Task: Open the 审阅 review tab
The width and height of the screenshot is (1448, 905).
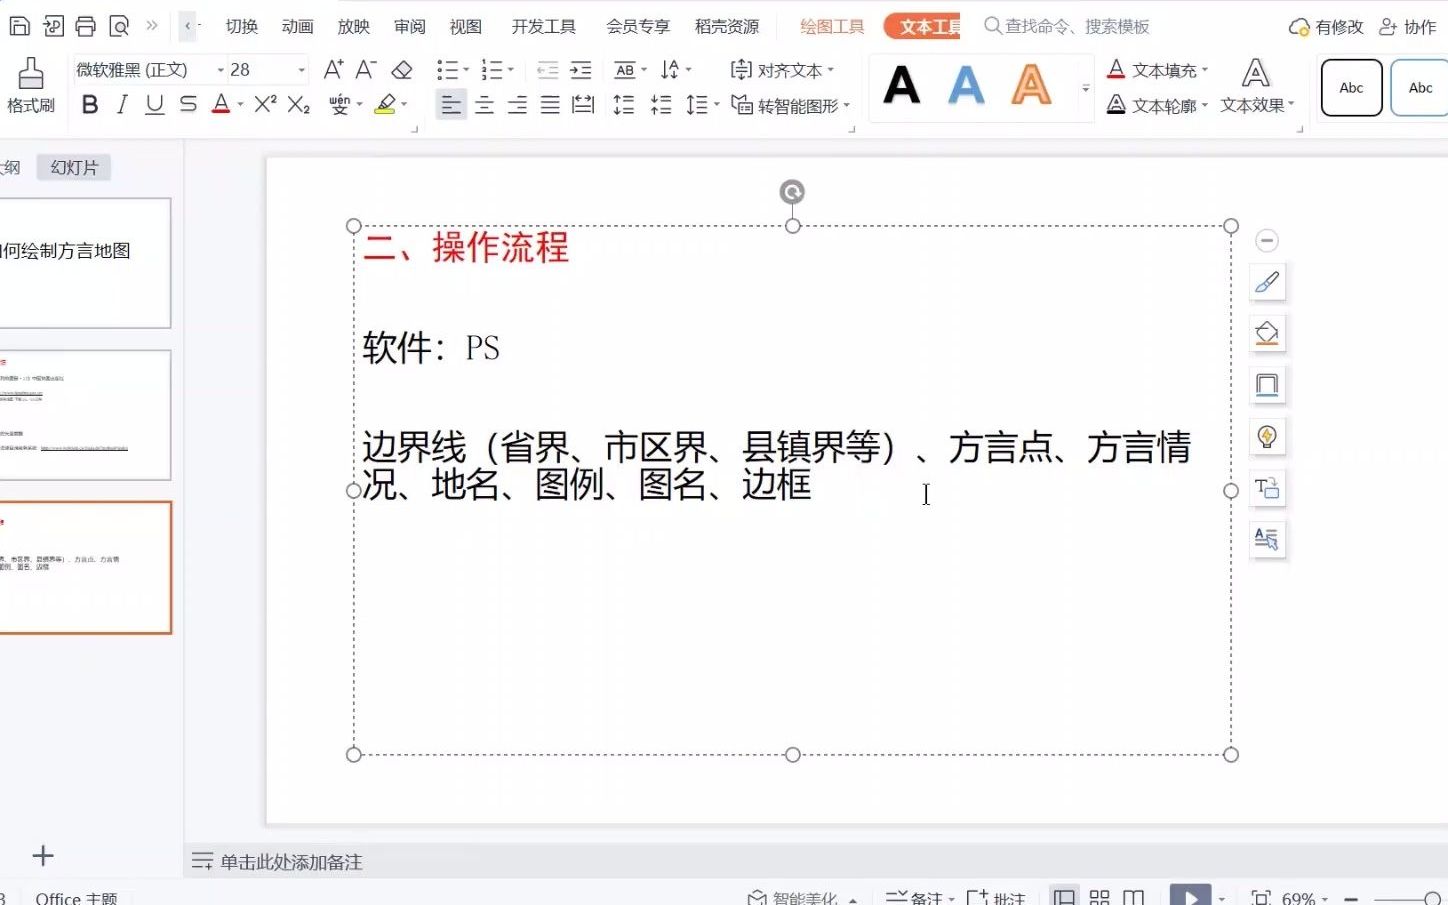Action: (x=410, y=27)
